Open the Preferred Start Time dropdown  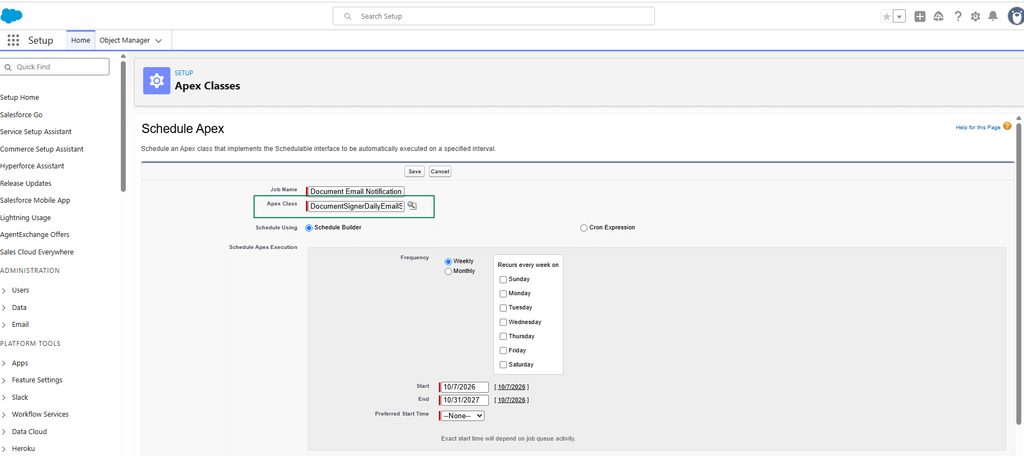[462, 415]
